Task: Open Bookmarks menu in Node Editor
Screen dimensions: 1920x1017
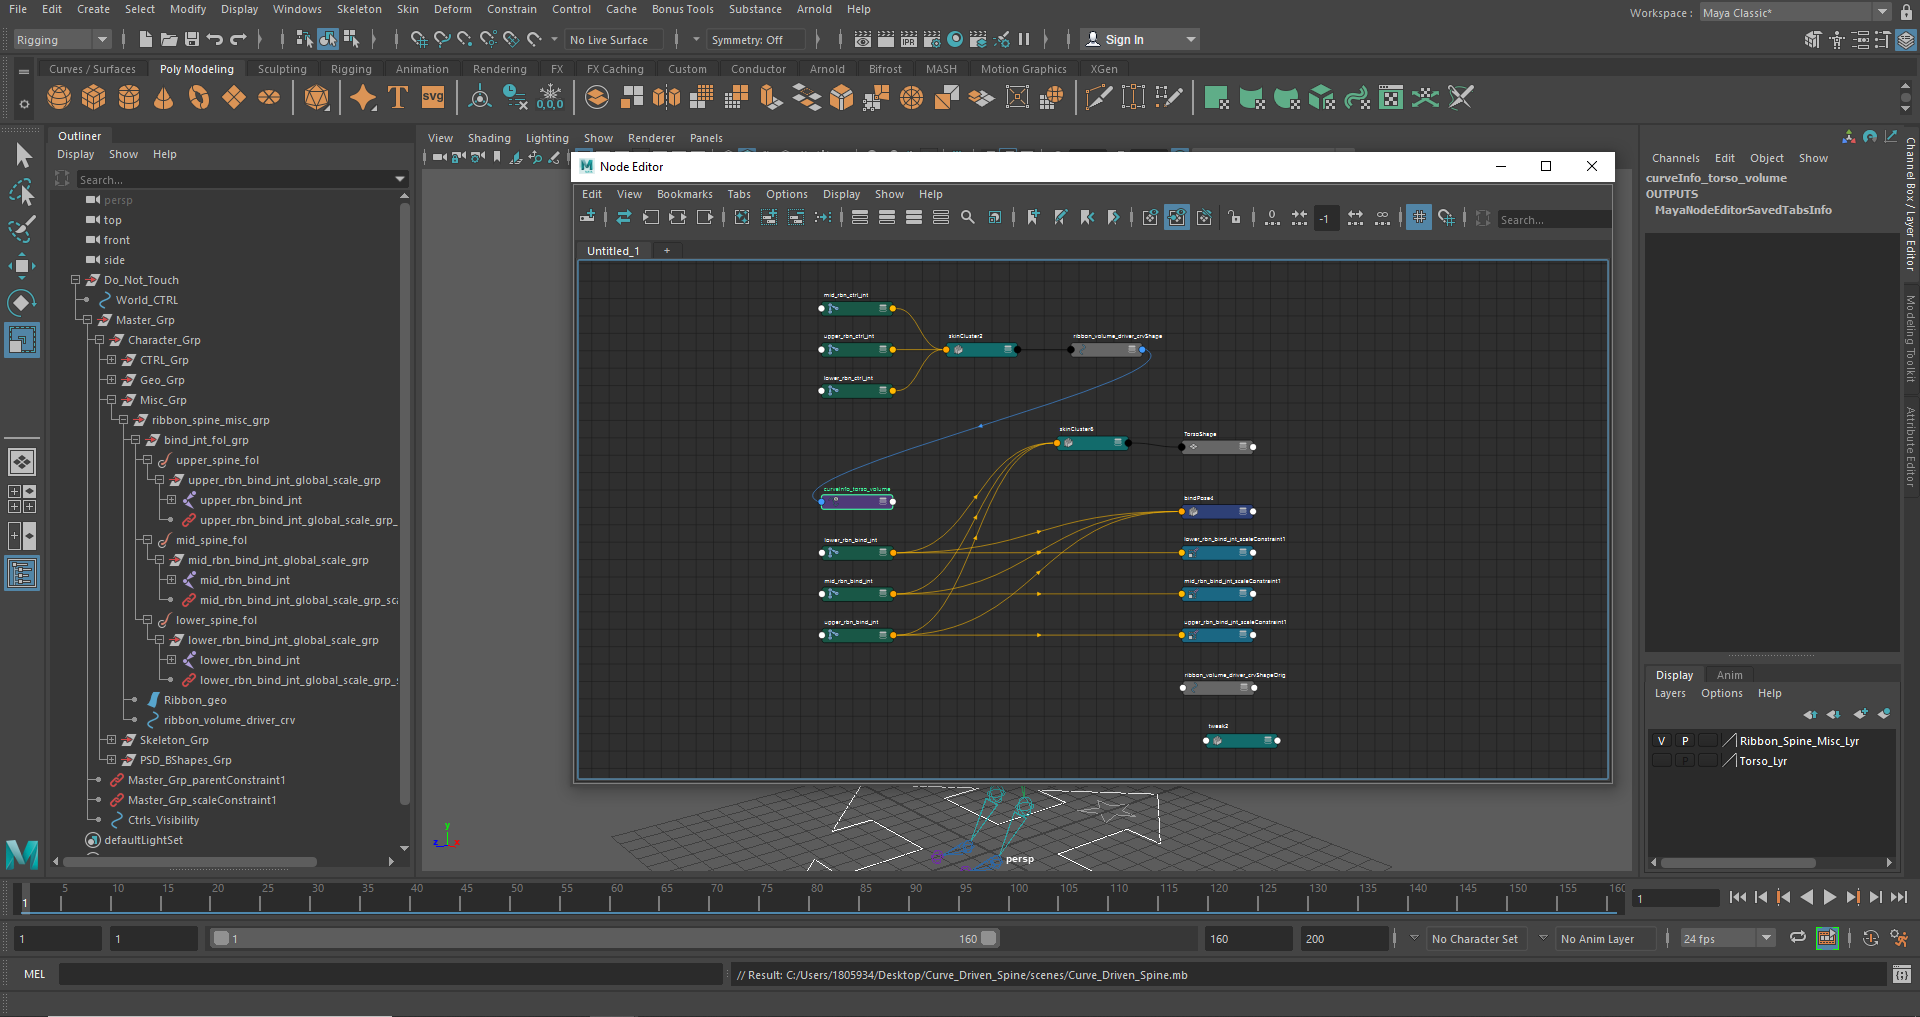Action: pyautogui.click(x=684, y=194)
